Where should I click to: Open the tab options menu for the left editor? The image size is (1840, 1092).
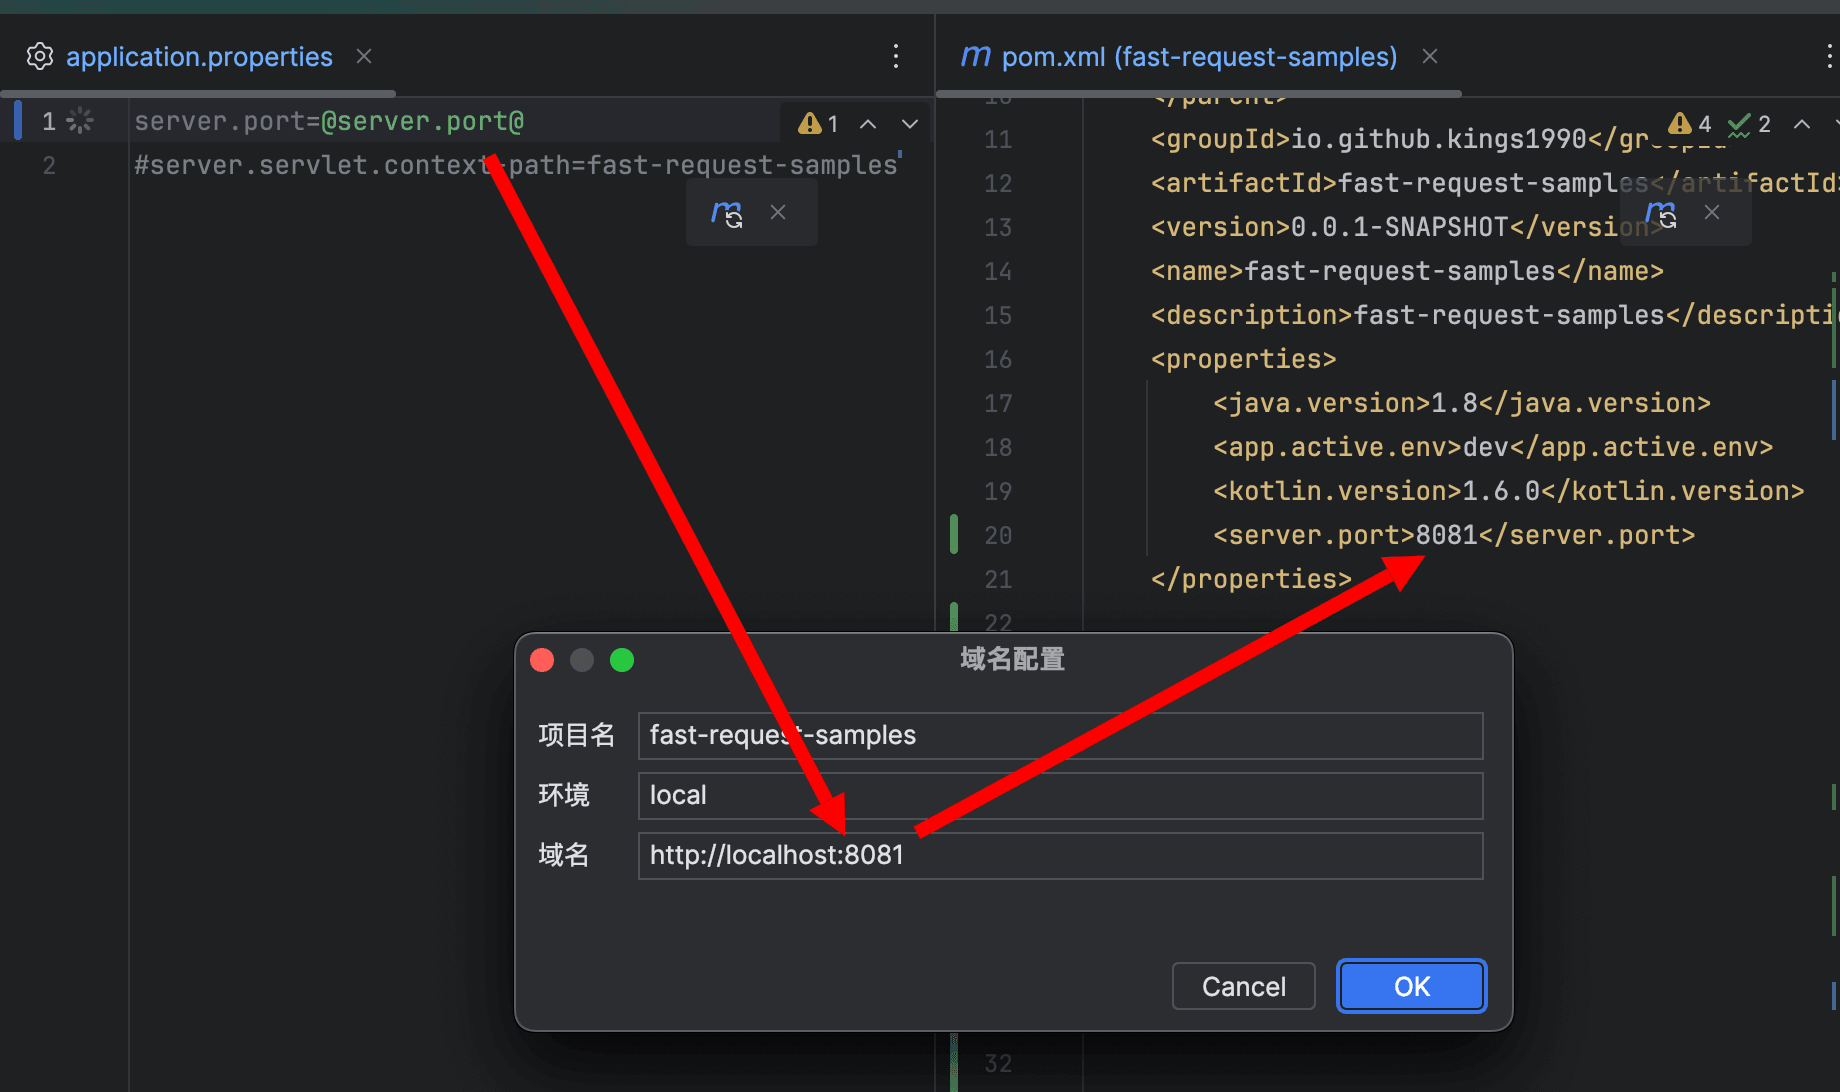(896, 57)
